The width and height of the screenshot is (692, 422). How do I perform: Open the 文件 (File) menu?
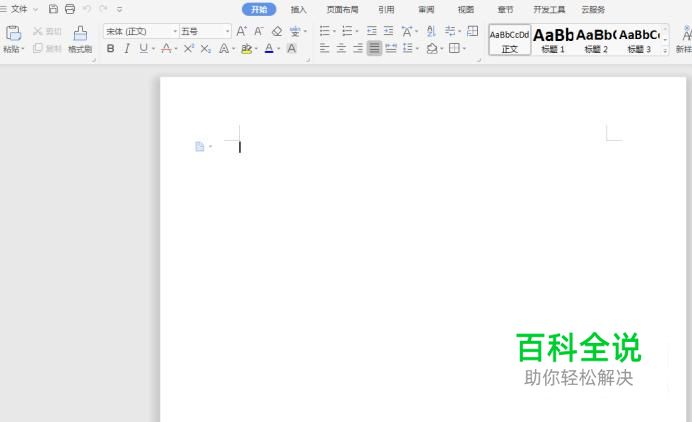18,9
